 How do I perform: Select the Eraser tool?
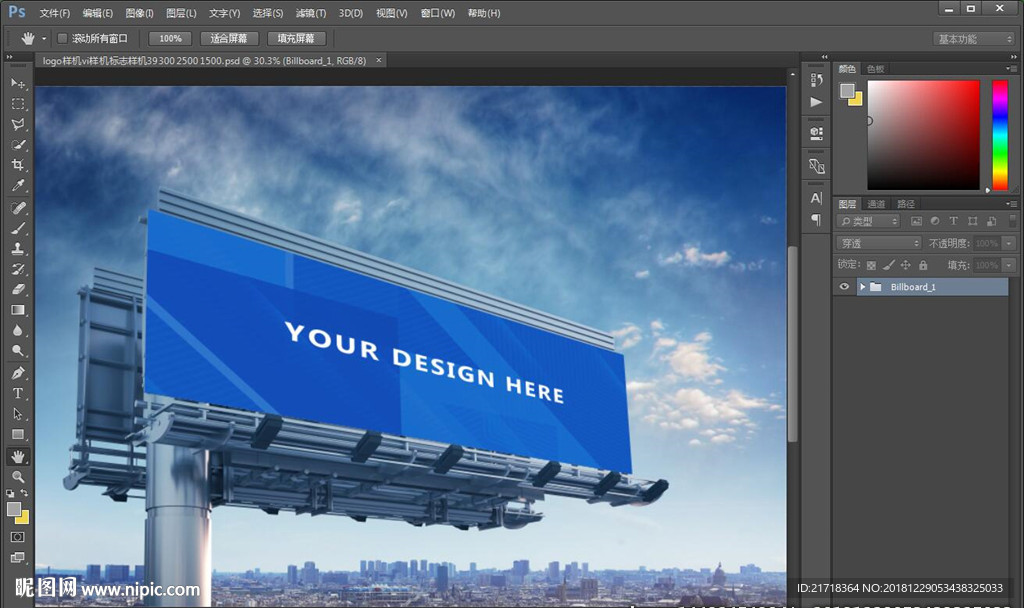coord(18,289)
